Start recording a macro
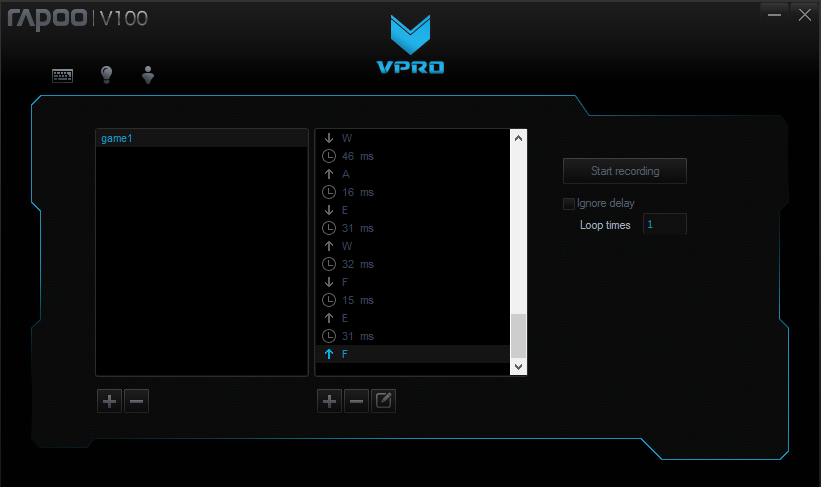Viewport: 821px width, 487px height. tap(625, 171)
